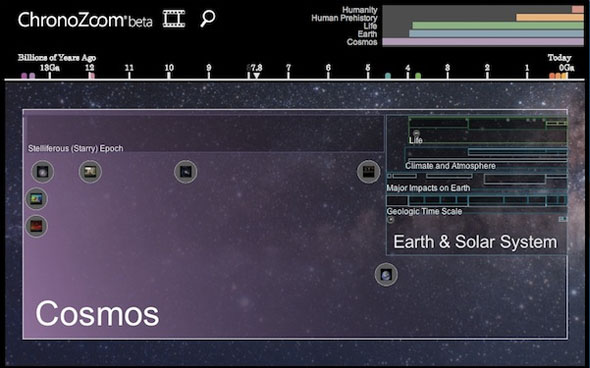Click the ChronoZoom beta logo
The image size is (590, 368).
(x=85, y=19)
